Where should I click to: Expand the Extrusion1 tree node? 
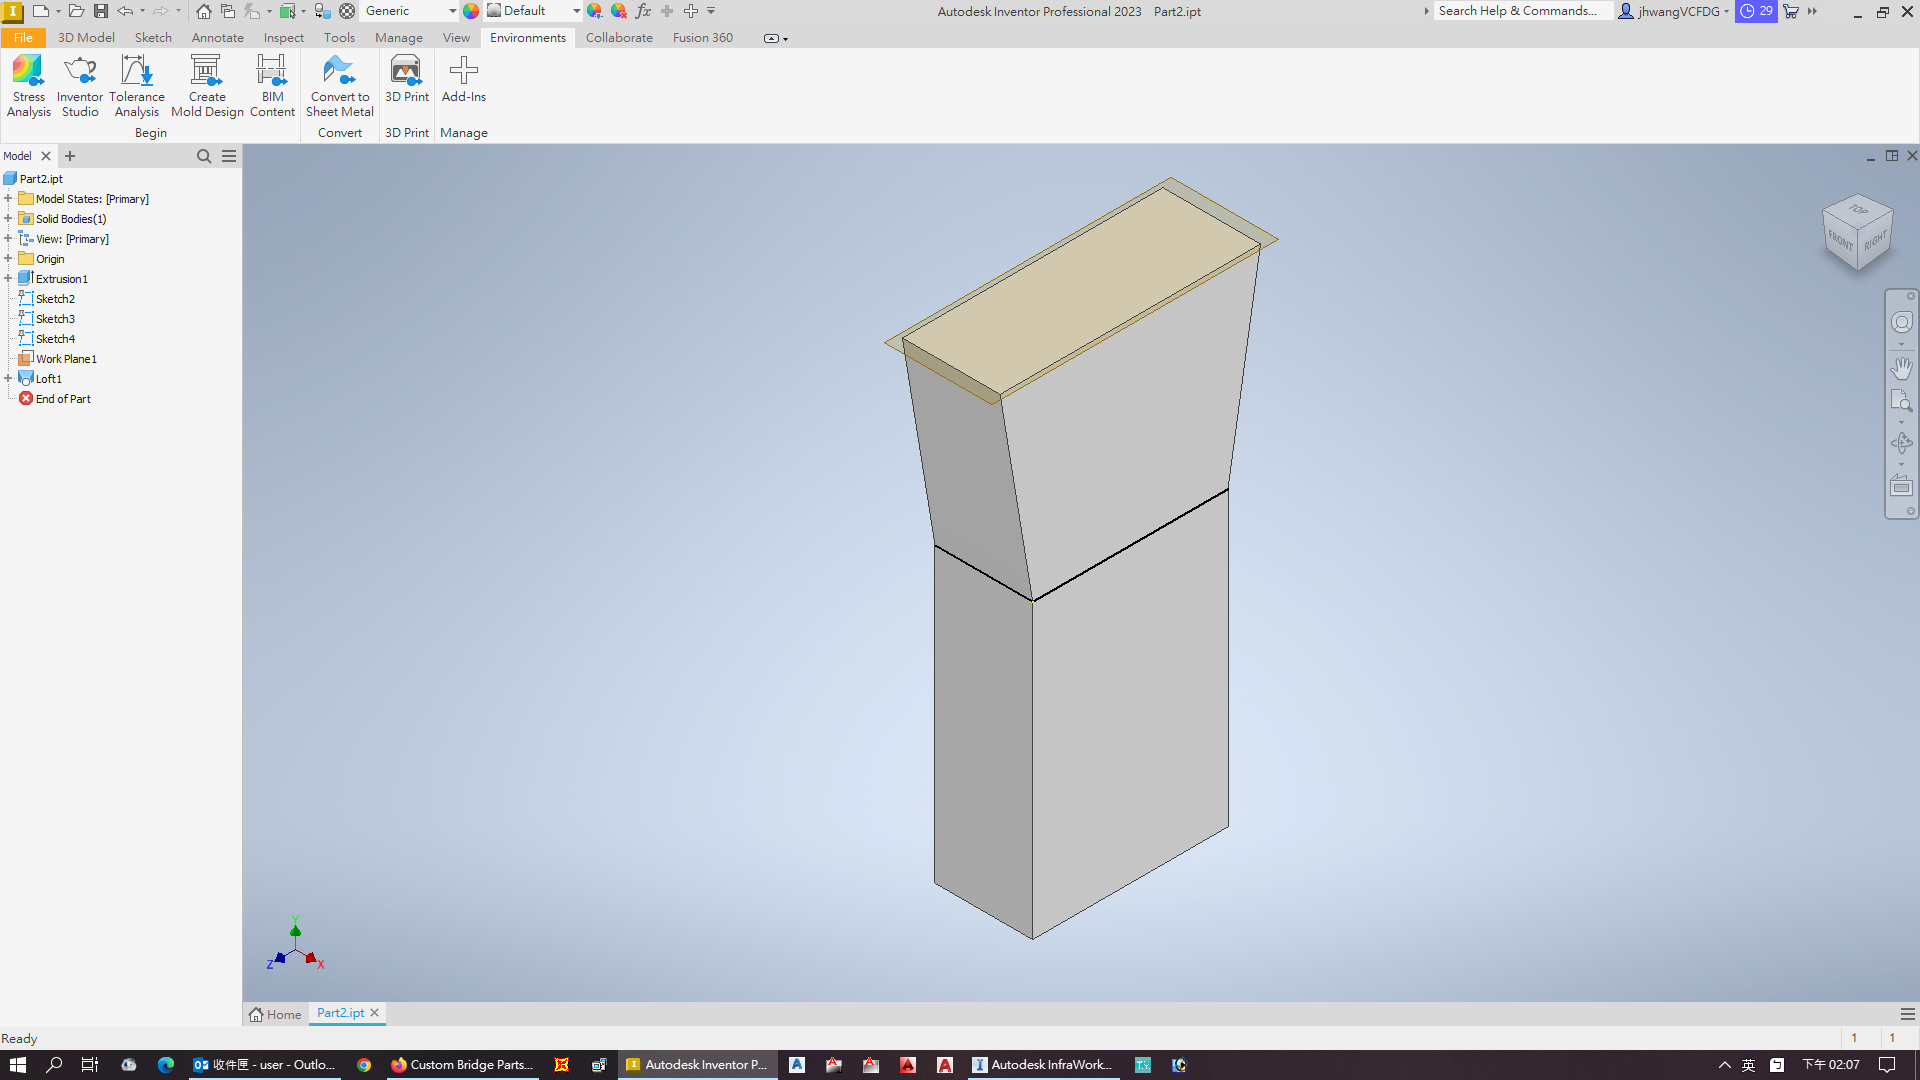(x=8, y=279)
